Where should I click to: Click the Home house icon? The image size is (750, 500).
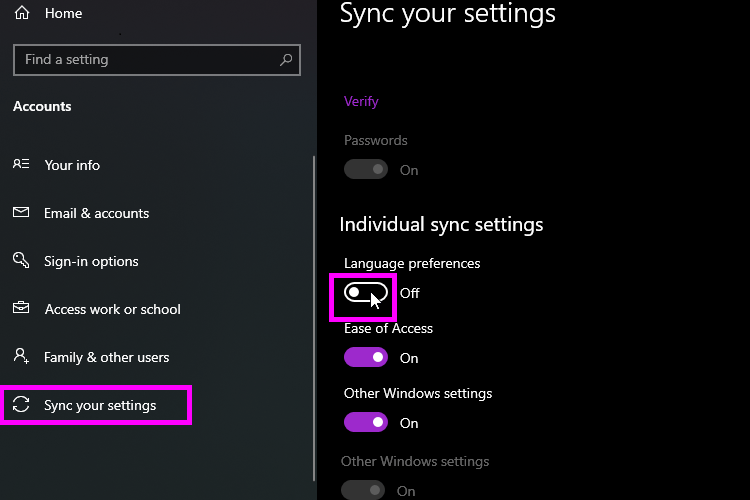(22, 12)
